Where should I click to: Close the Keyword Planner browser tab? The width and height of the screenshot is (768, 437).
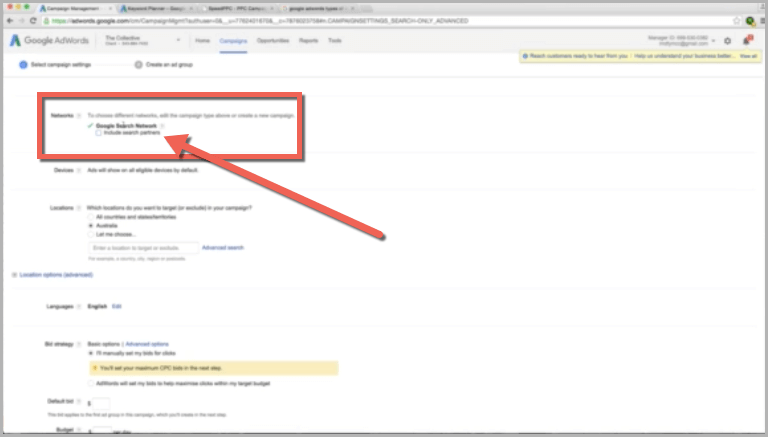(x=191, y=9)
